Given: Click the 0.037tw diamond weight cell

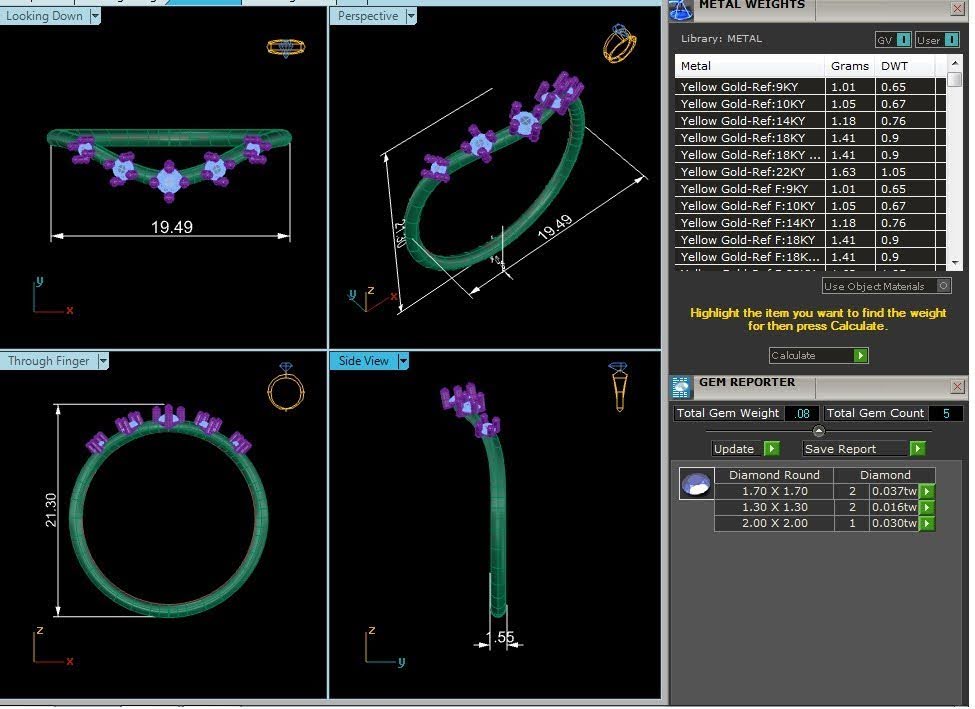Looking at the screenshot, I should pyautogui.click(x=894, y=491).
